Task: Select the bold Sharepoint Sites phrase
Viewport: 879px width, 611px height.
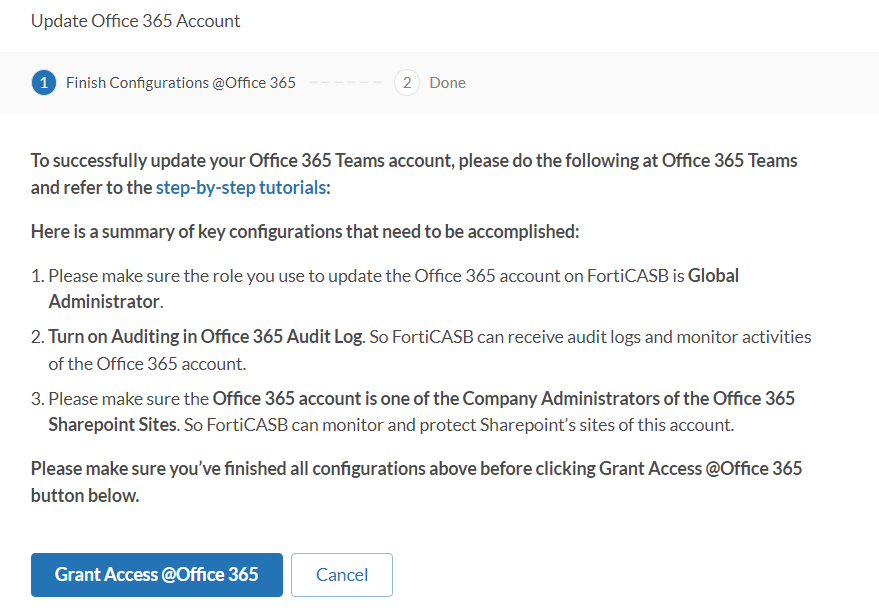Action: (x=110, y=424)
